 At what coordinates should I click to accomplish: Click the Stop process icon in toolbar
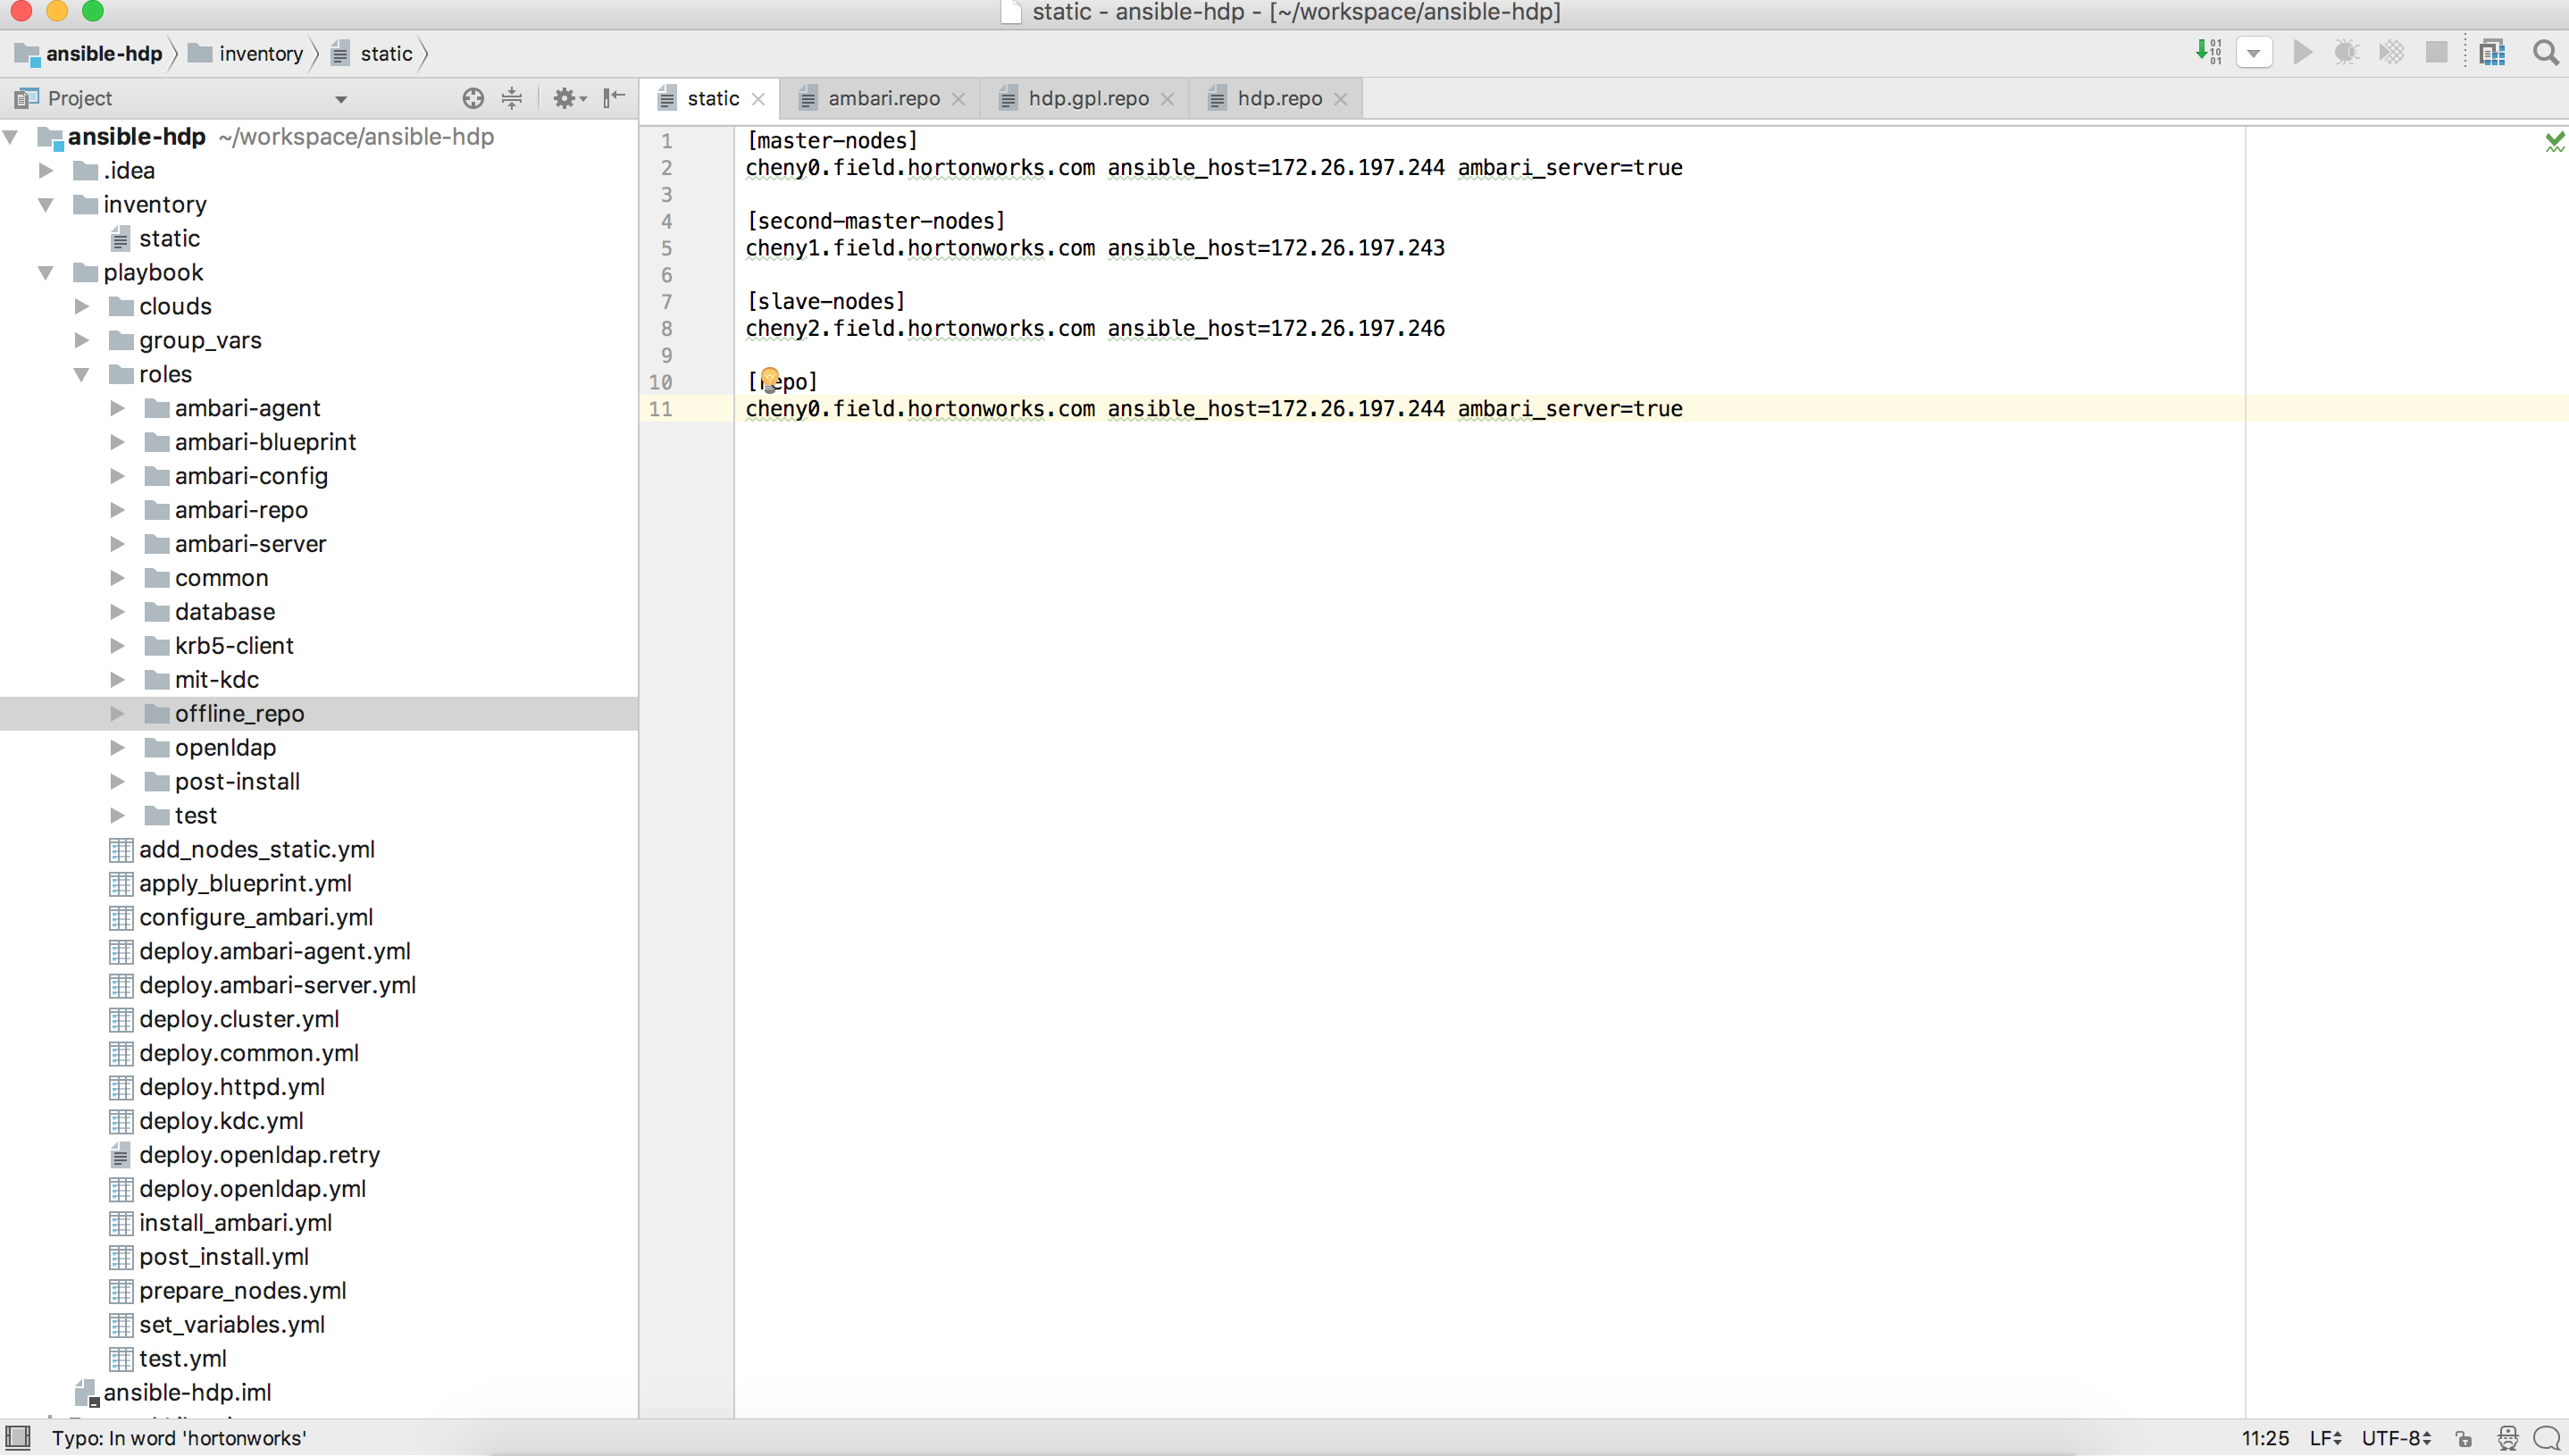point(2436,52)
